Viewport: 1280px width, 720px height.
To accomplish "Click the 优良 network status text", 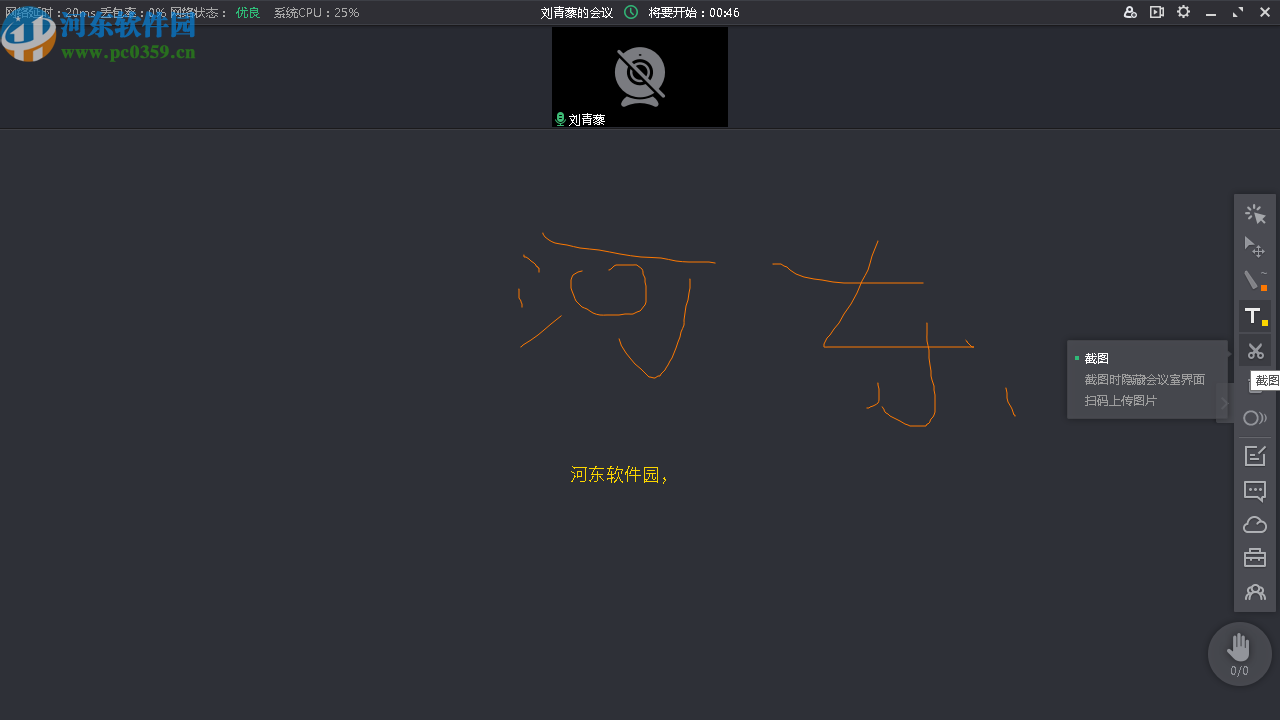I will pyautogui.click(x=247, y=12).
